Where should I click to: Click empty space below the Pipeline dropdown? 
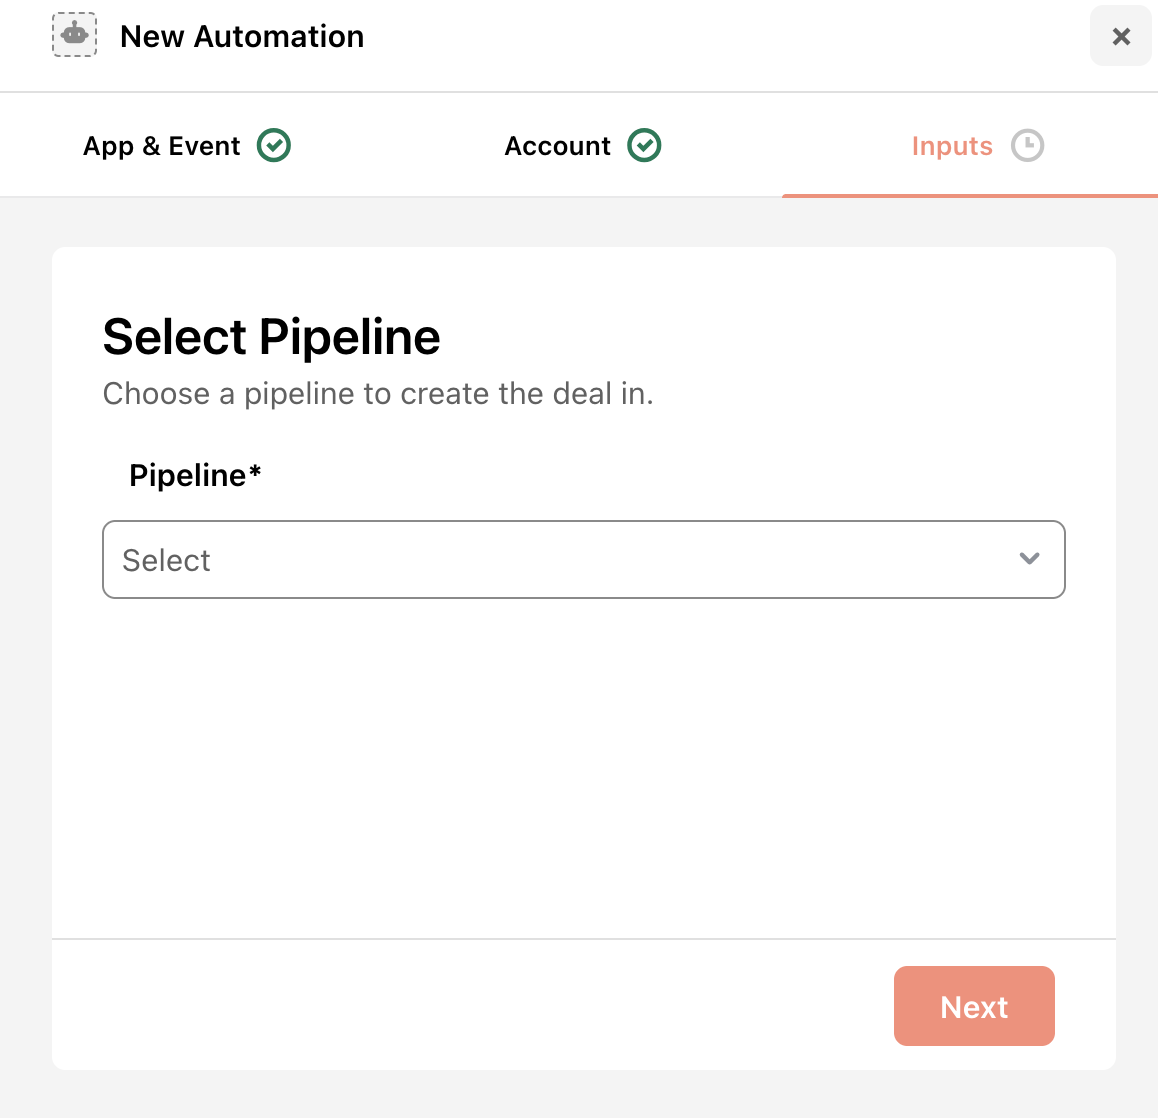(x=583, y=768)
